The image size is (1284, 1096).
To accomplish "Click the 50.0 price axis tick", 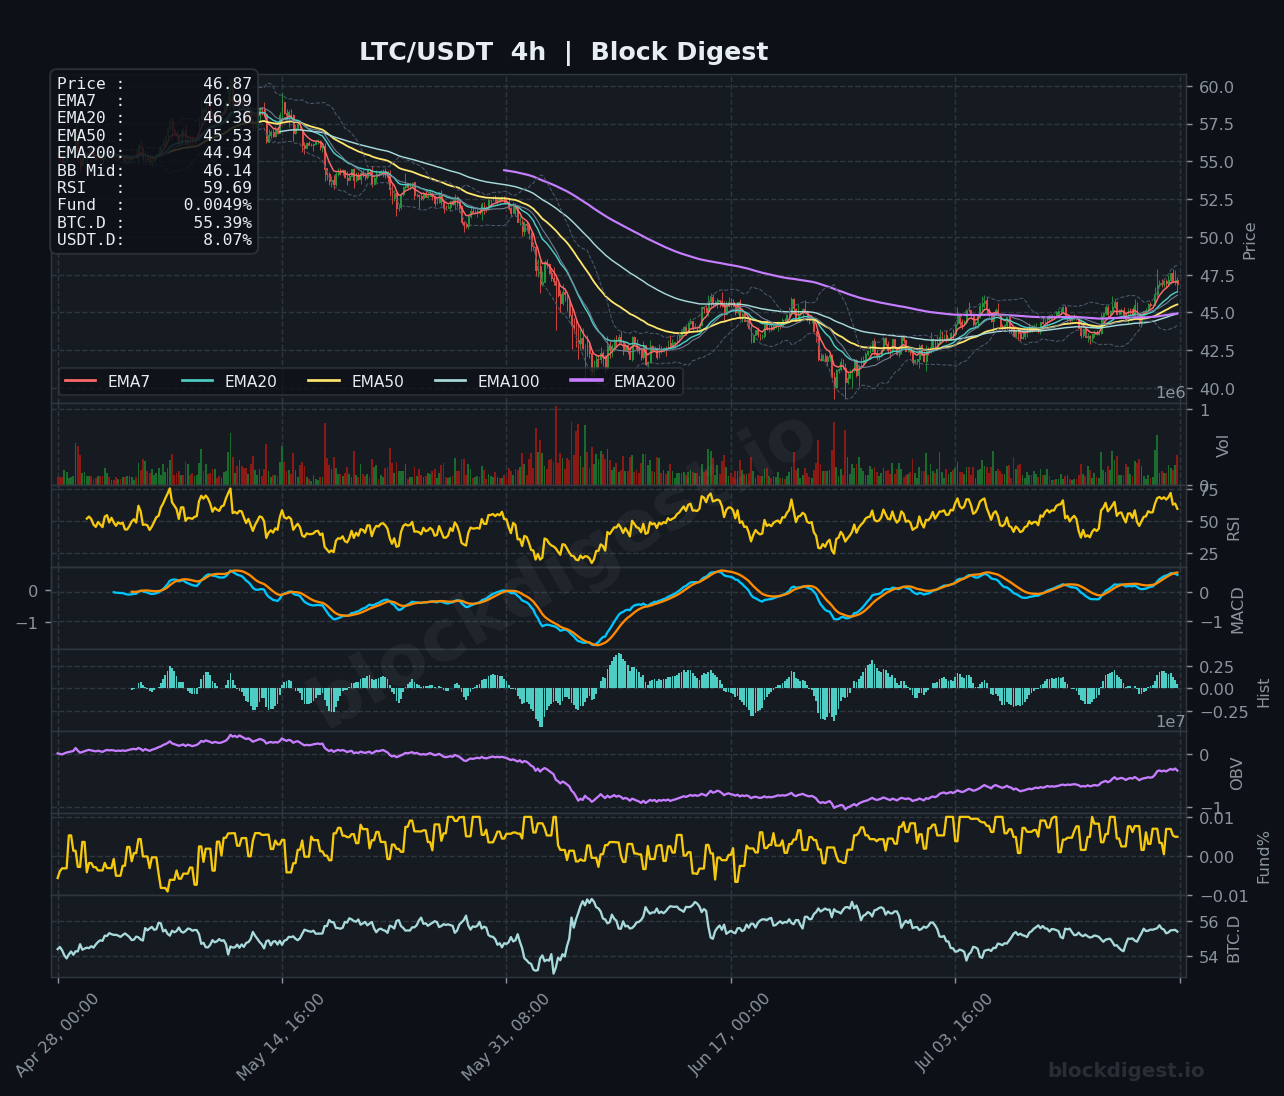I will [1216, 238].
